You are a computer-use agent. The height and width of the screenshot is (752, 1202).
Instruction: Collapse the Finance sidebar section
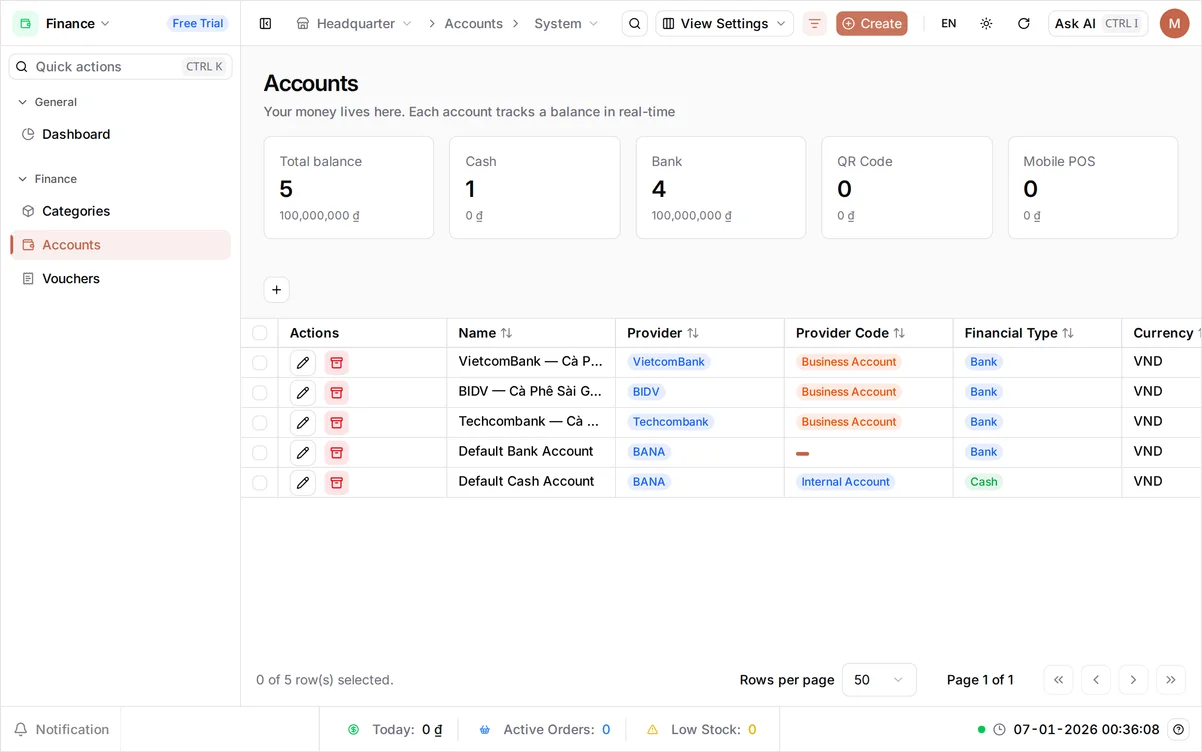click(48, 179)
